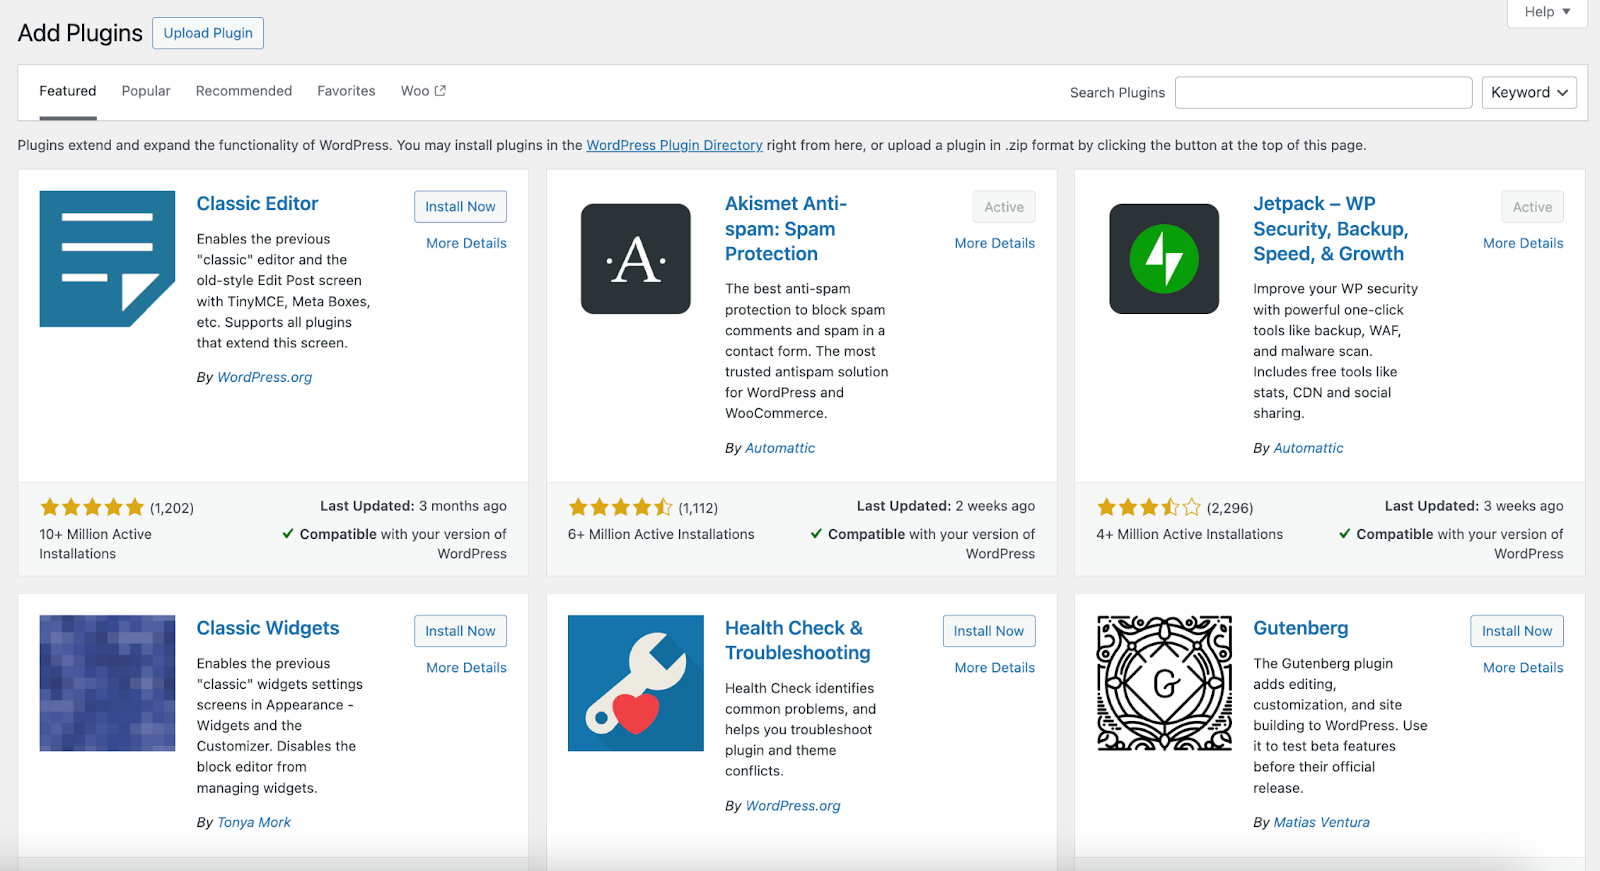Open the WordPress Plugin Directory link
This screenshot has height=871, width=1600.
pyautogui.click(x=674, y=145)
